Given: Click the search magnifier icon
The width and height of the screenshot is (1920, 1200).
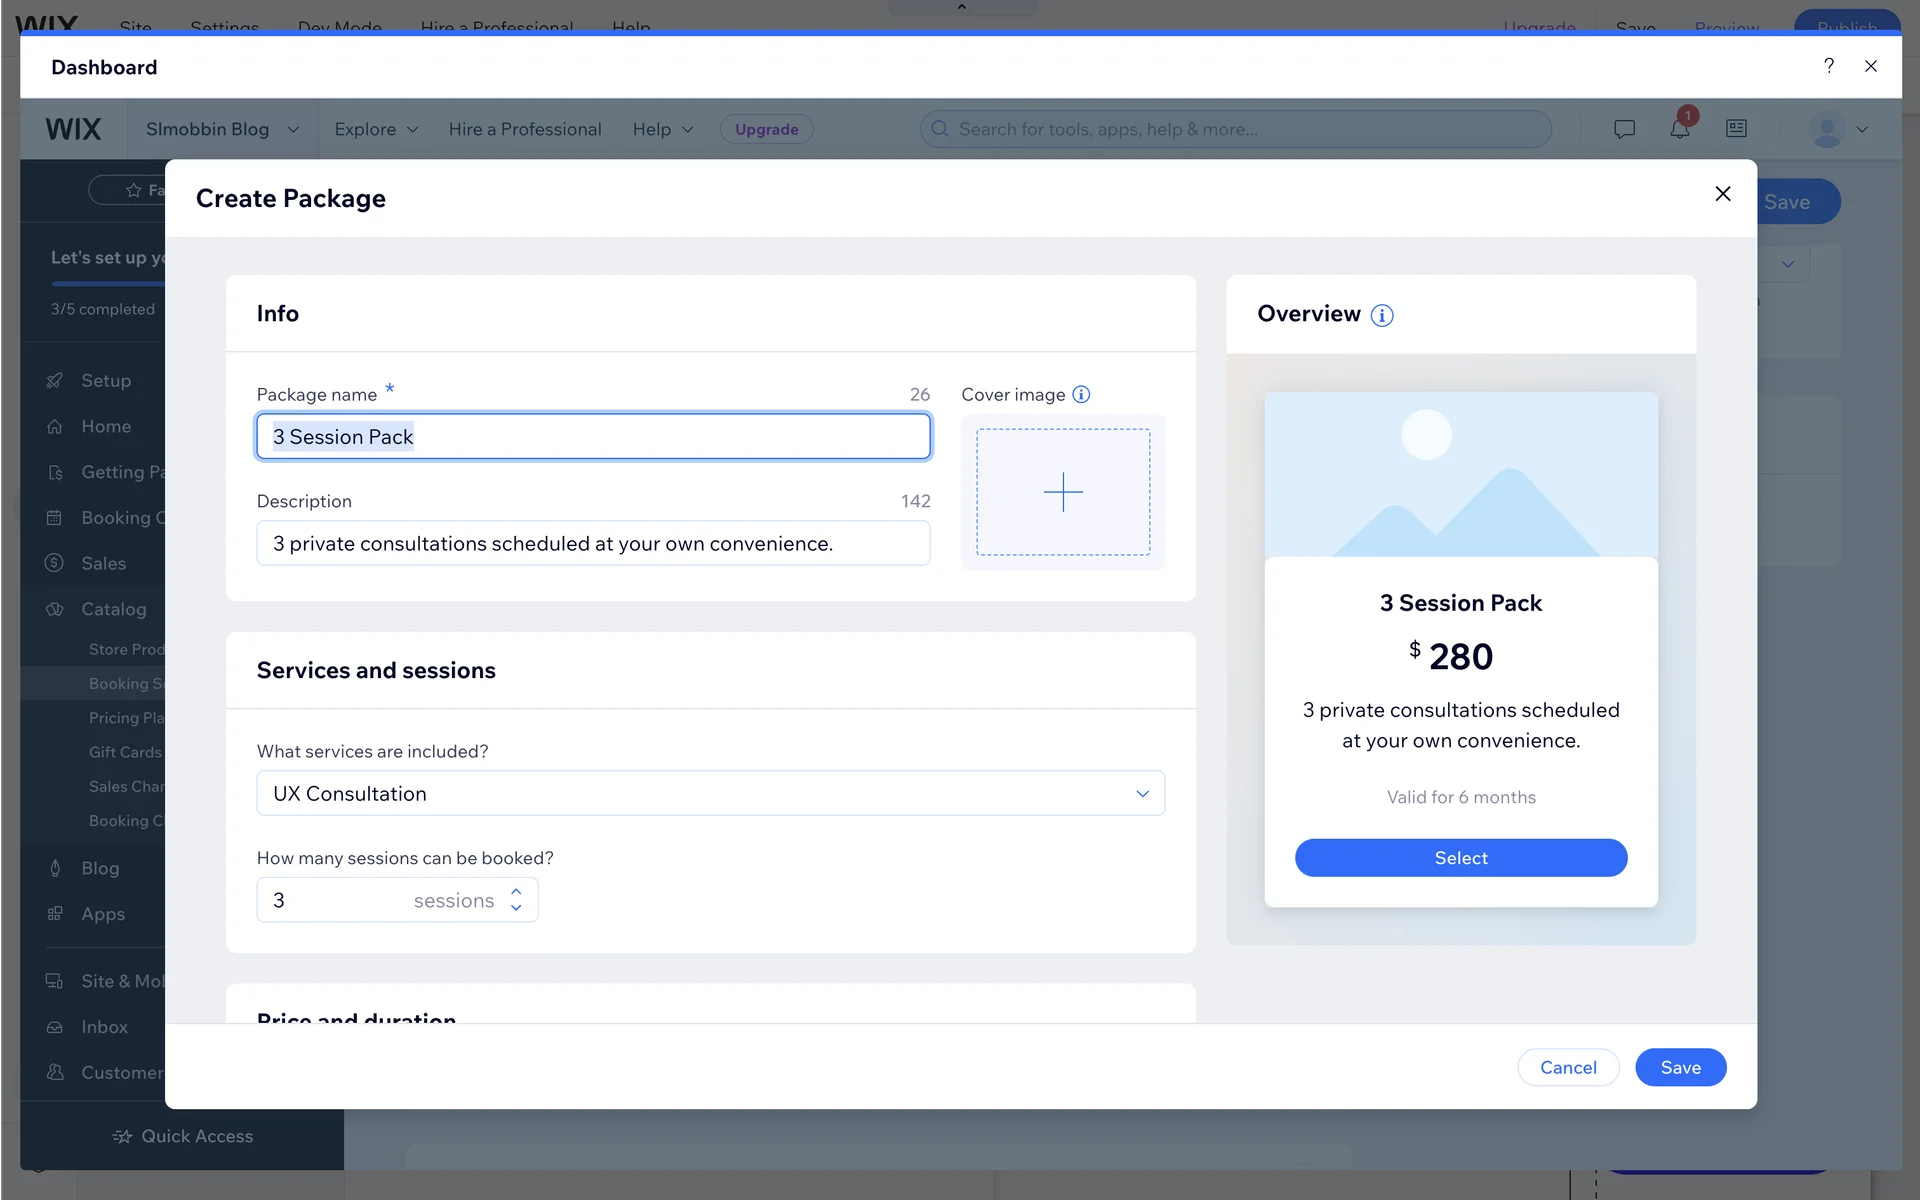Looking at the screenshot, I should click(940, 129).
